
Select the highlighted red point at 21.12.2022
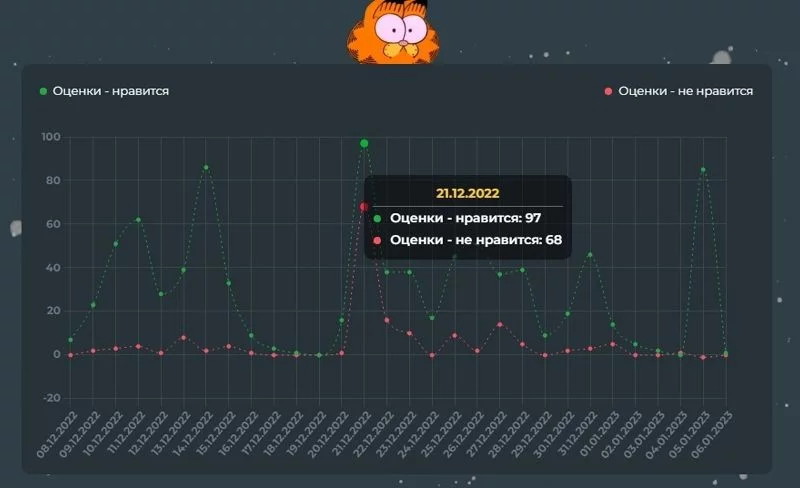coord(364,207)
